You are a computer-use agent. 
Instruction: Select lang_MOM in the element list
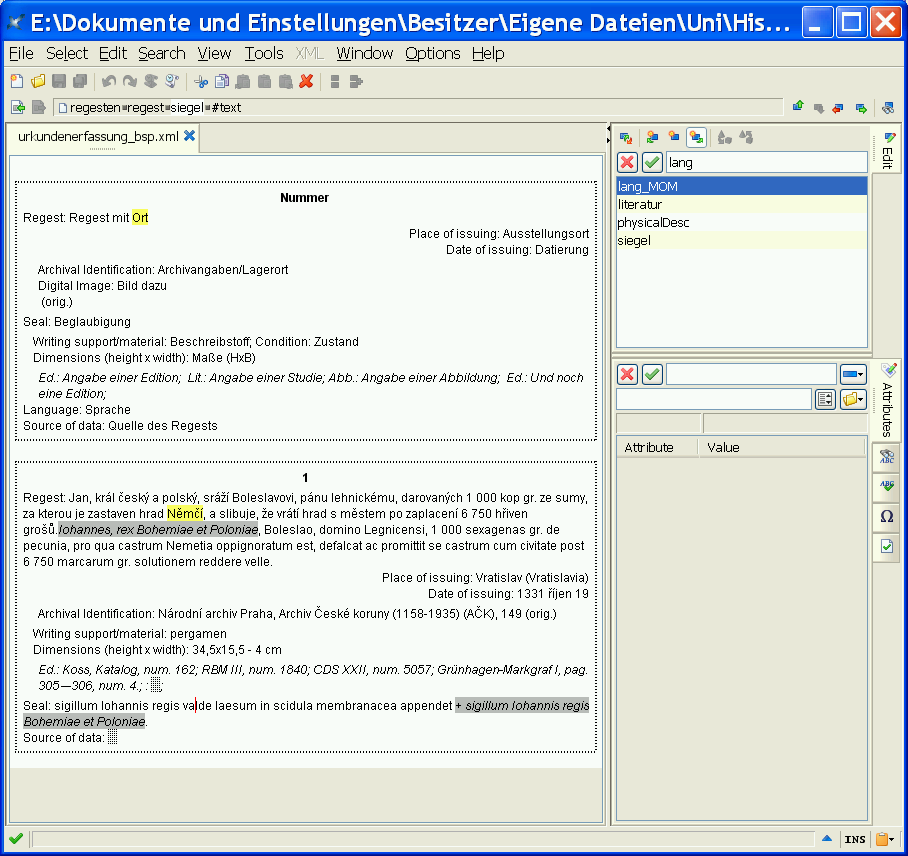point(742,186)
